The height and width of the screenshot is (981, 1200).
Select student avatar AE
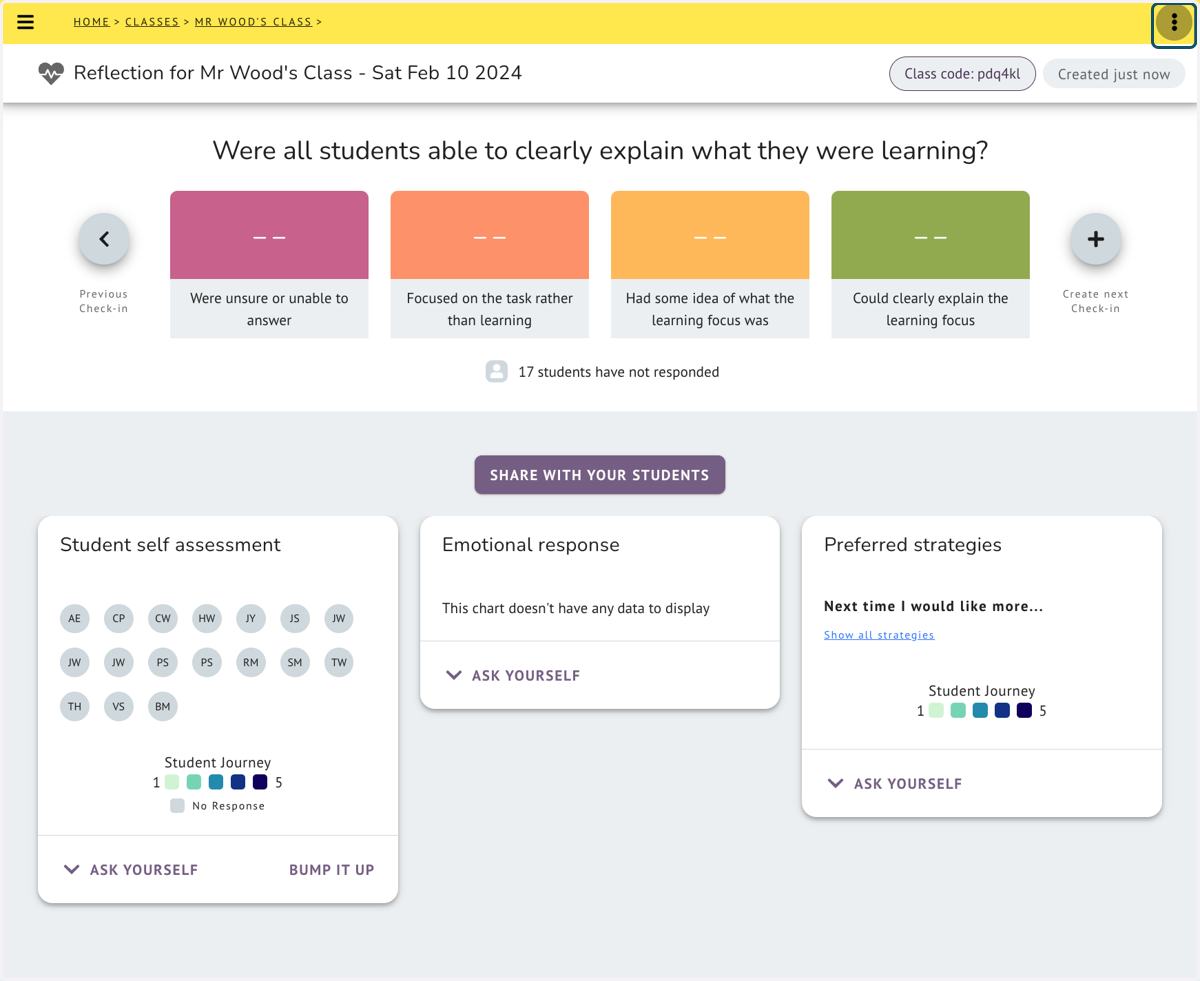pyautogui.click(x=75, y=618)
